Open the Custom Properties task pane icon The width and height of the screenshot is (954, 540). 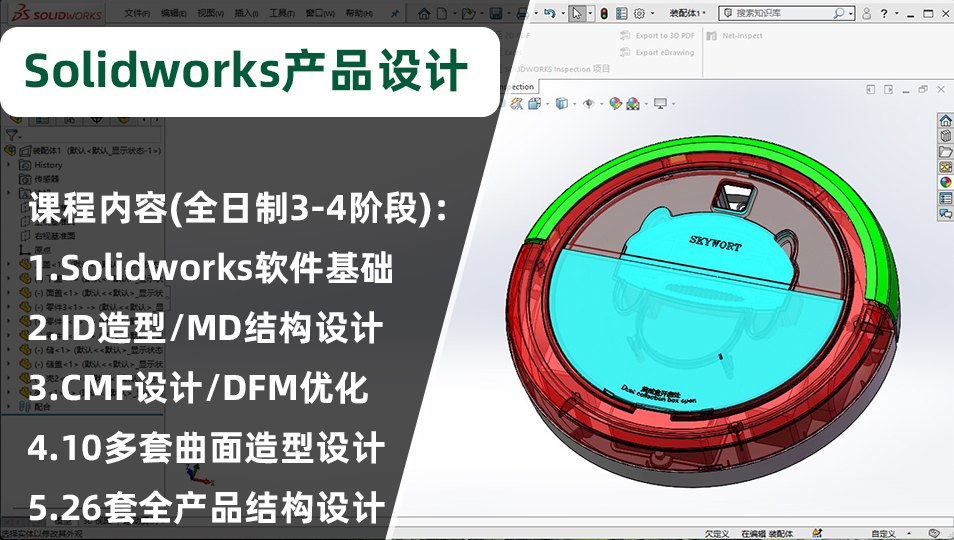click(x=945, y=198)
